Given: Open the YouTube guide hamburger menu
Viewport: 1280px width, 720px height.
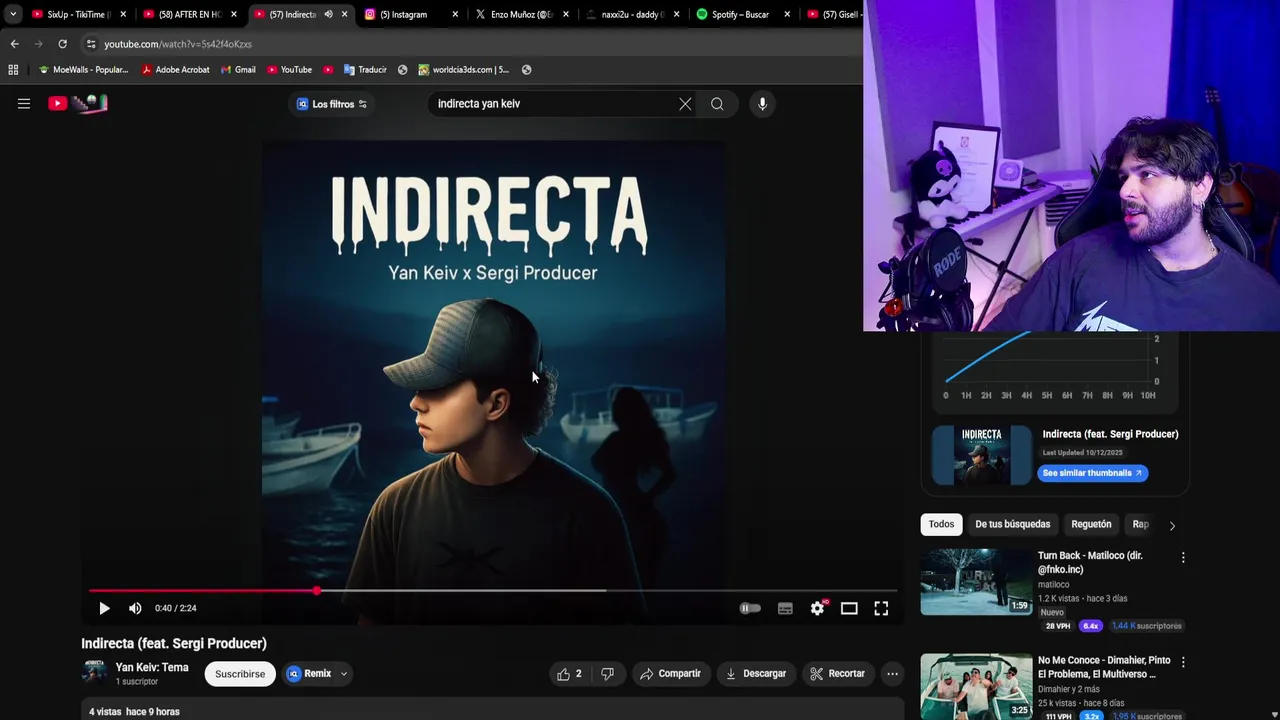Looking at the screenshot, I should [24, 103].
